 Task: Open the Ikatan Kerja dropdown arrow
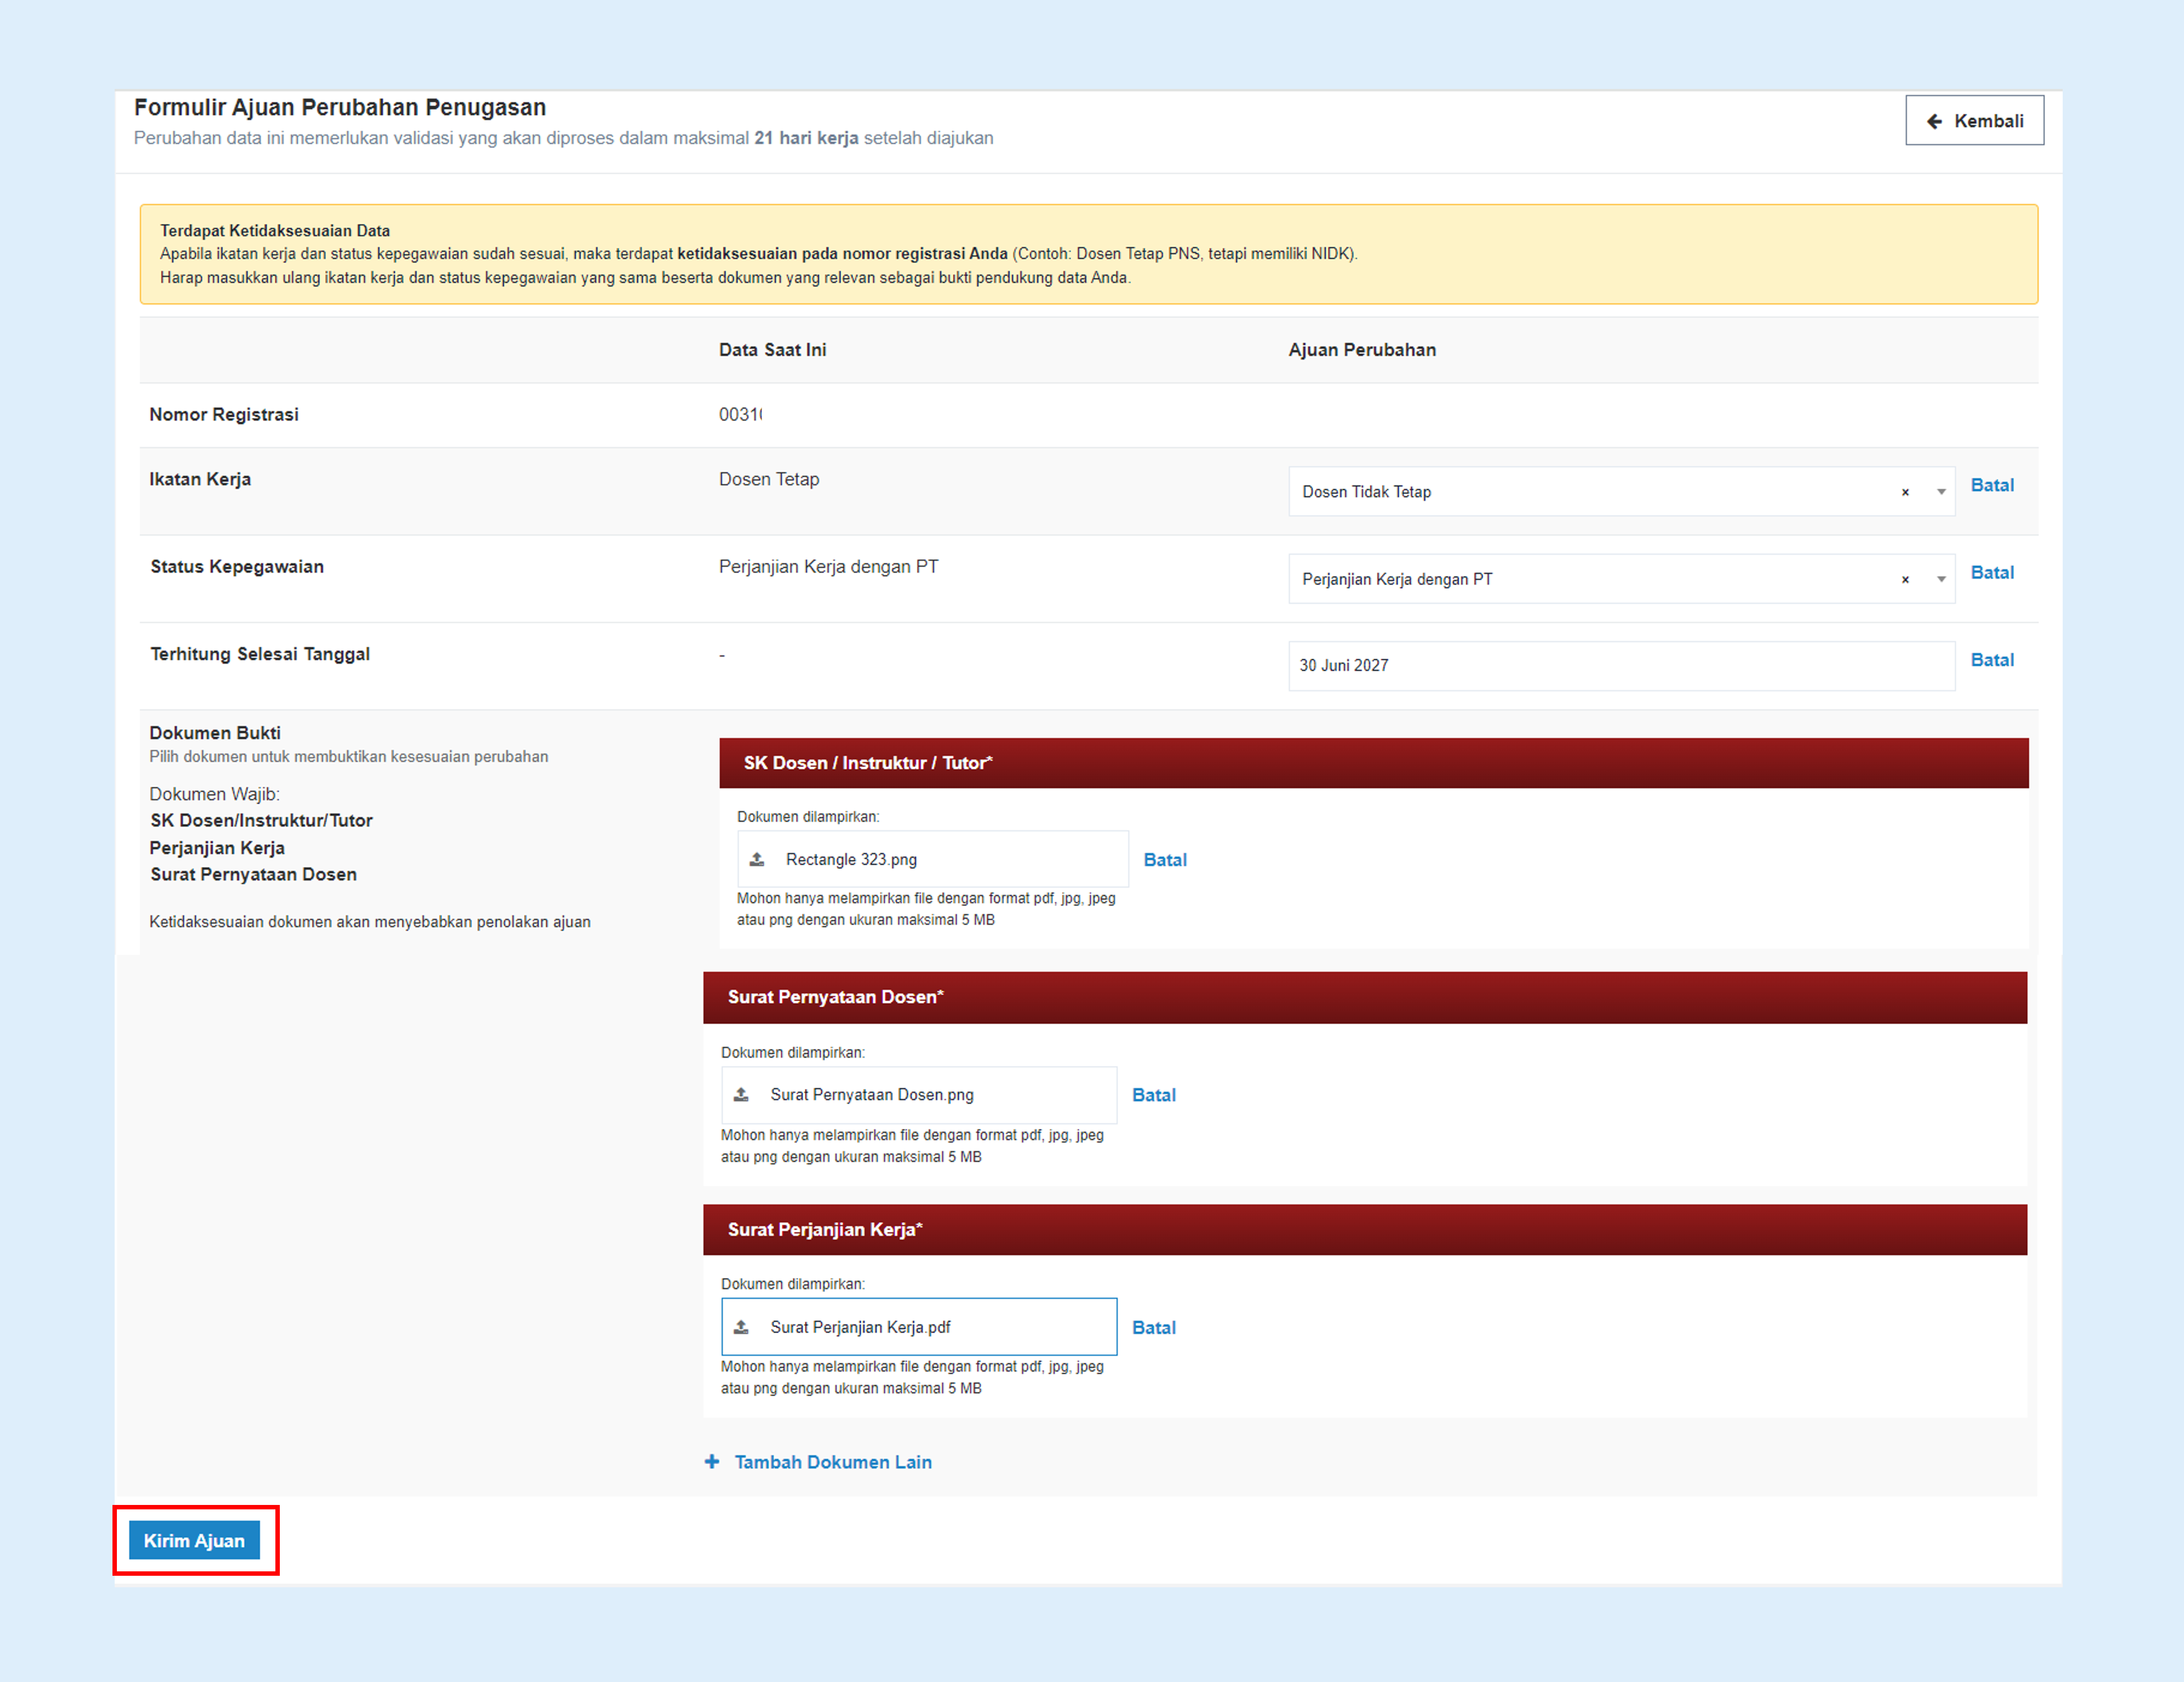tap(1941, 492)
